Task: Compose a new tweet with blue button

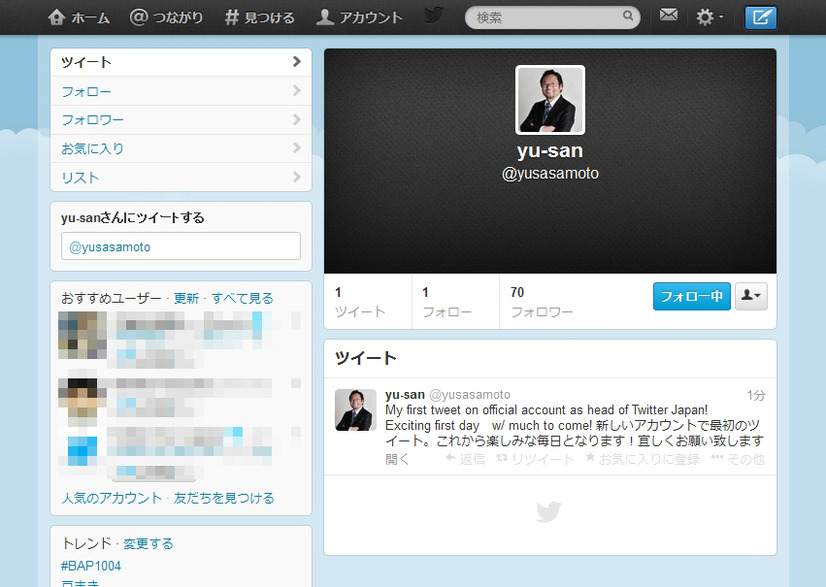Action: point(760,18)
